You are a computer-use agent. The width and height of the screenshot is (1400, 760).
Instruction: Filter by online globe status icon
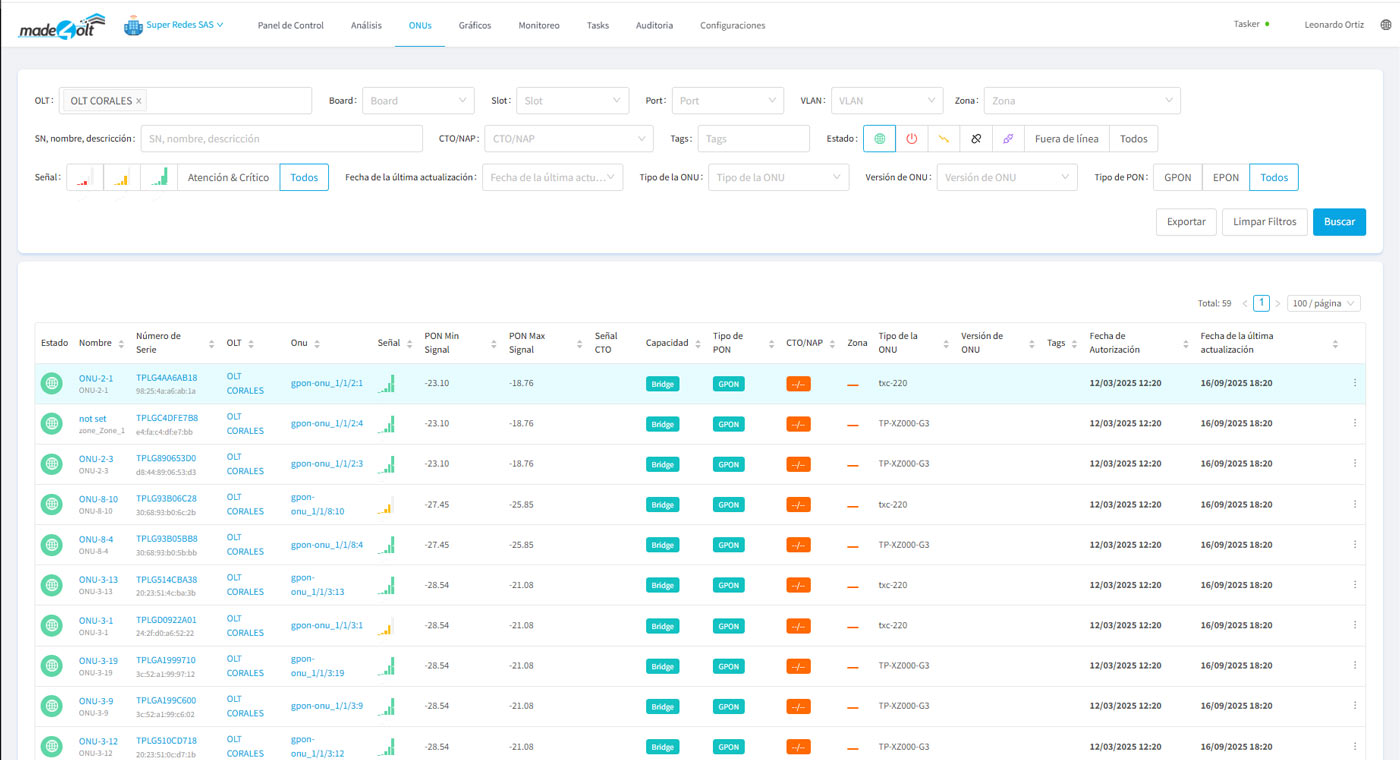[x=879, y=139]
